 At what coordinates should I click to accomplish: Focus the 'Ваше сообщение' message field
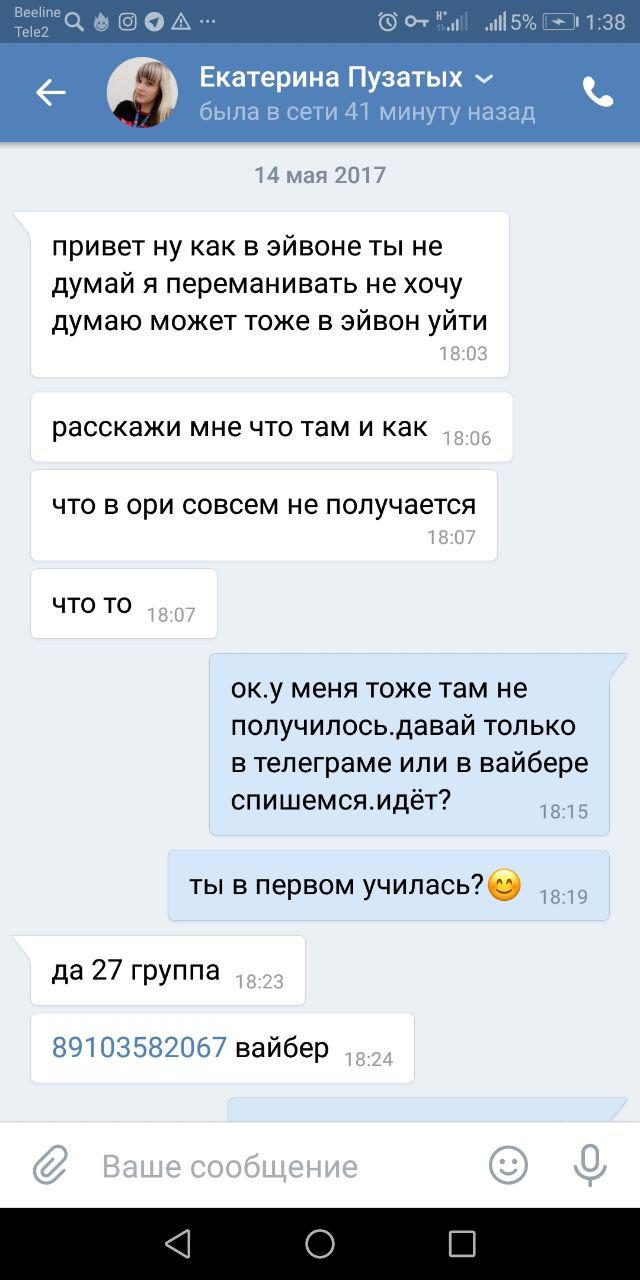coord(229,1166)
